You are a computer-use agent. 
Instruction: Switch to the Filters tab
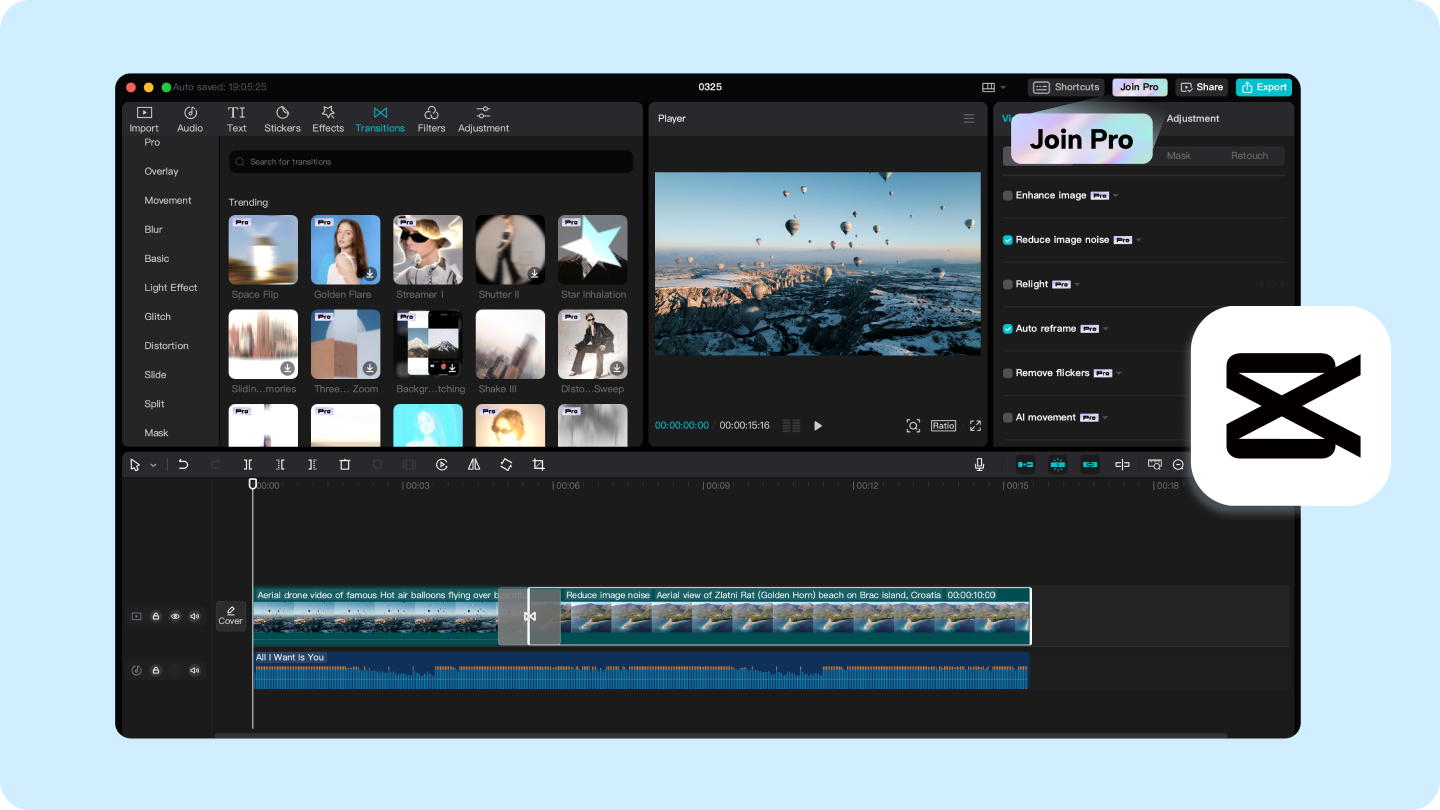[431, 118]
